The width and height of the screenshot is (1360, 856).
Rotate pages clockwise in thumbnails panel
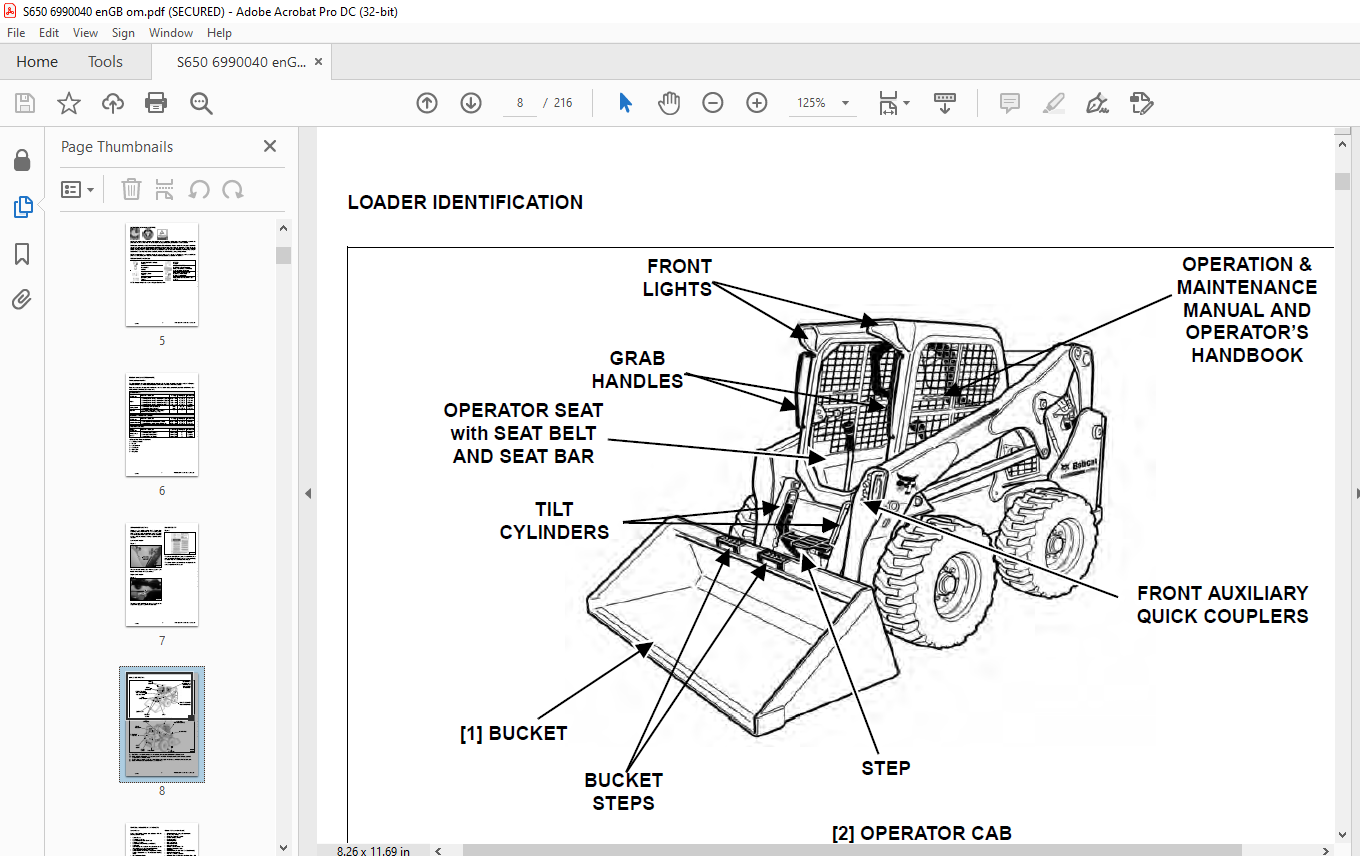(x=233, y=189)
